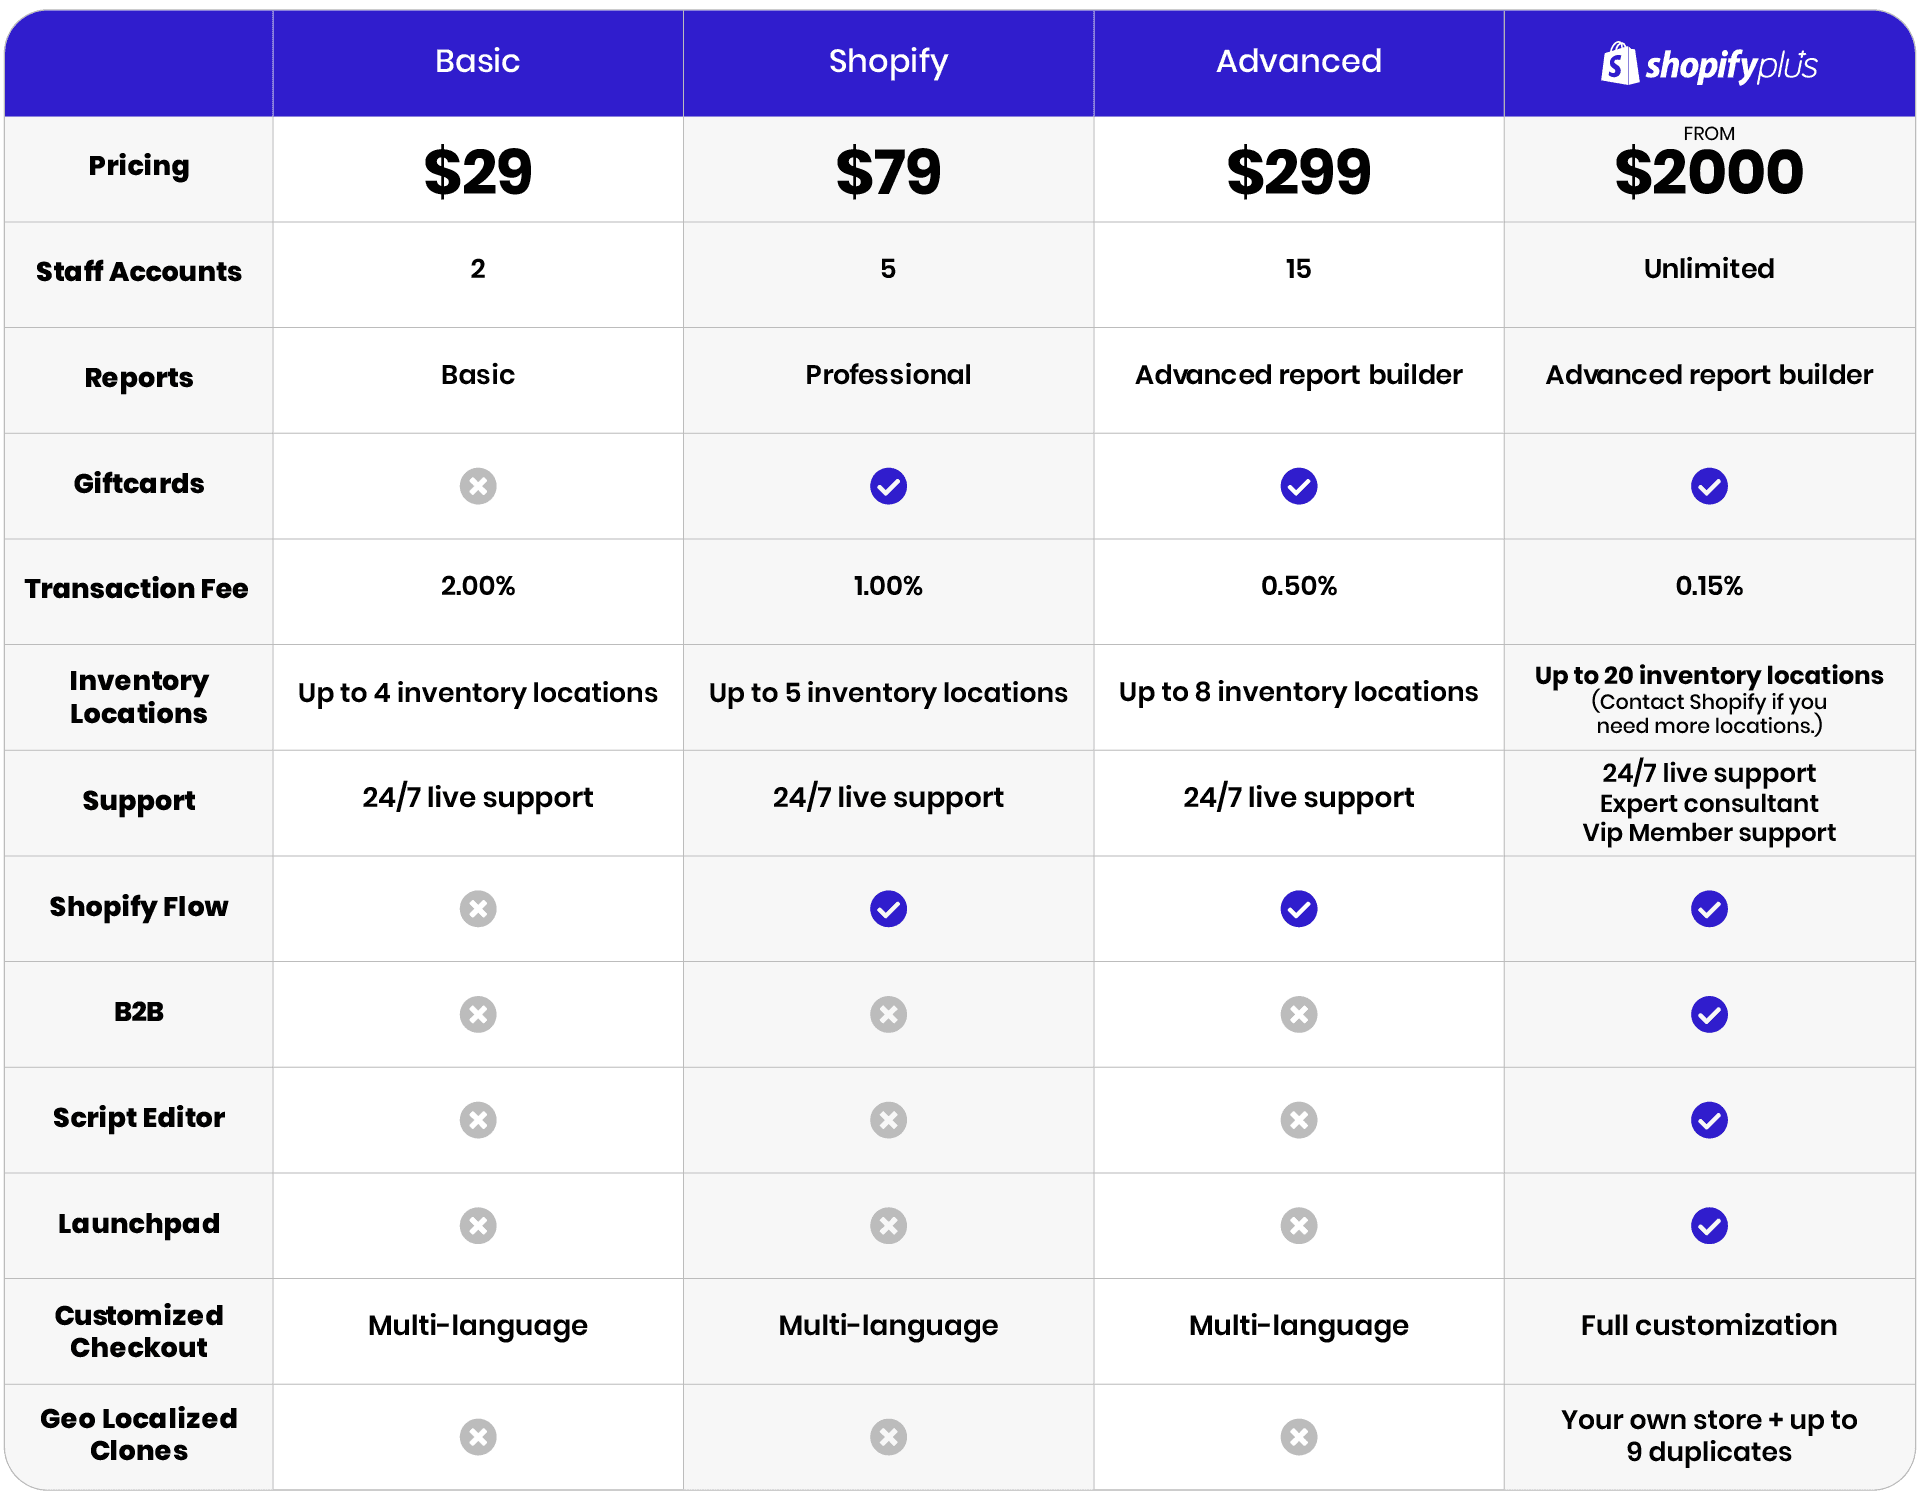Image resolution: width=1920 pixels, height=1500 pixels.
Task: Click the Geo Localized Clones X under Advanced
Action: (1299, 1437)
